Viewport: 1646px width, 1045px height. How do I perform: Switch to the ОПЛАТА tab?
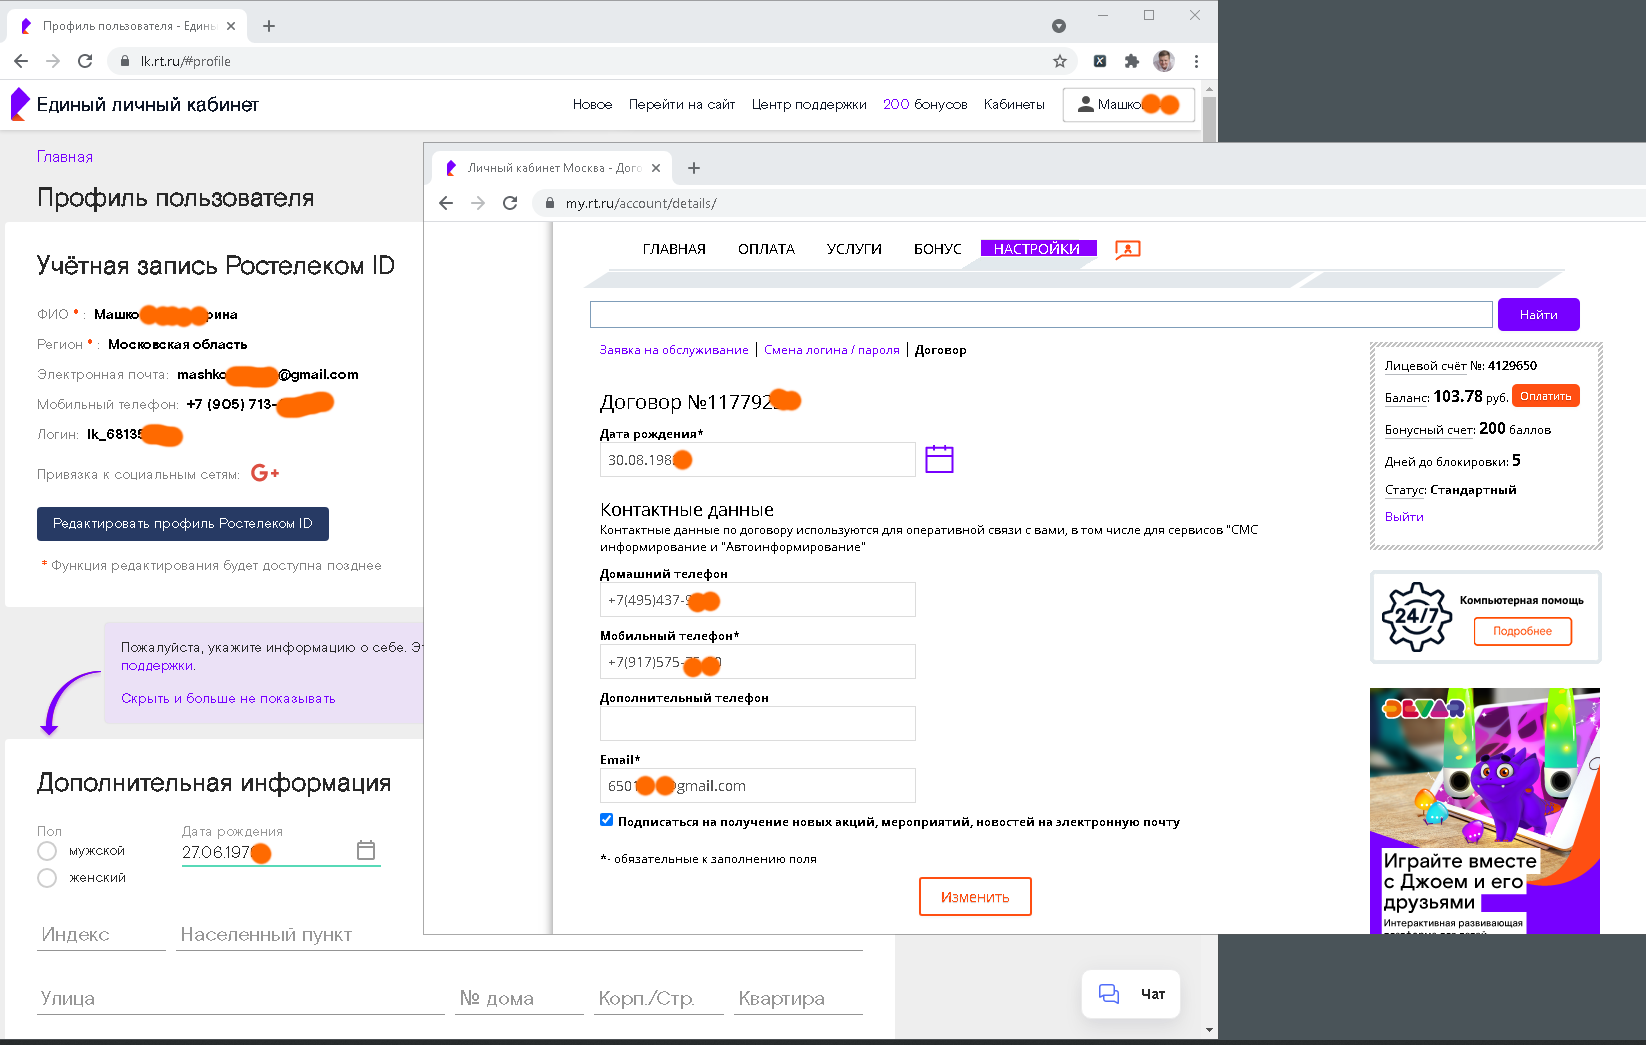coord(766,249)
